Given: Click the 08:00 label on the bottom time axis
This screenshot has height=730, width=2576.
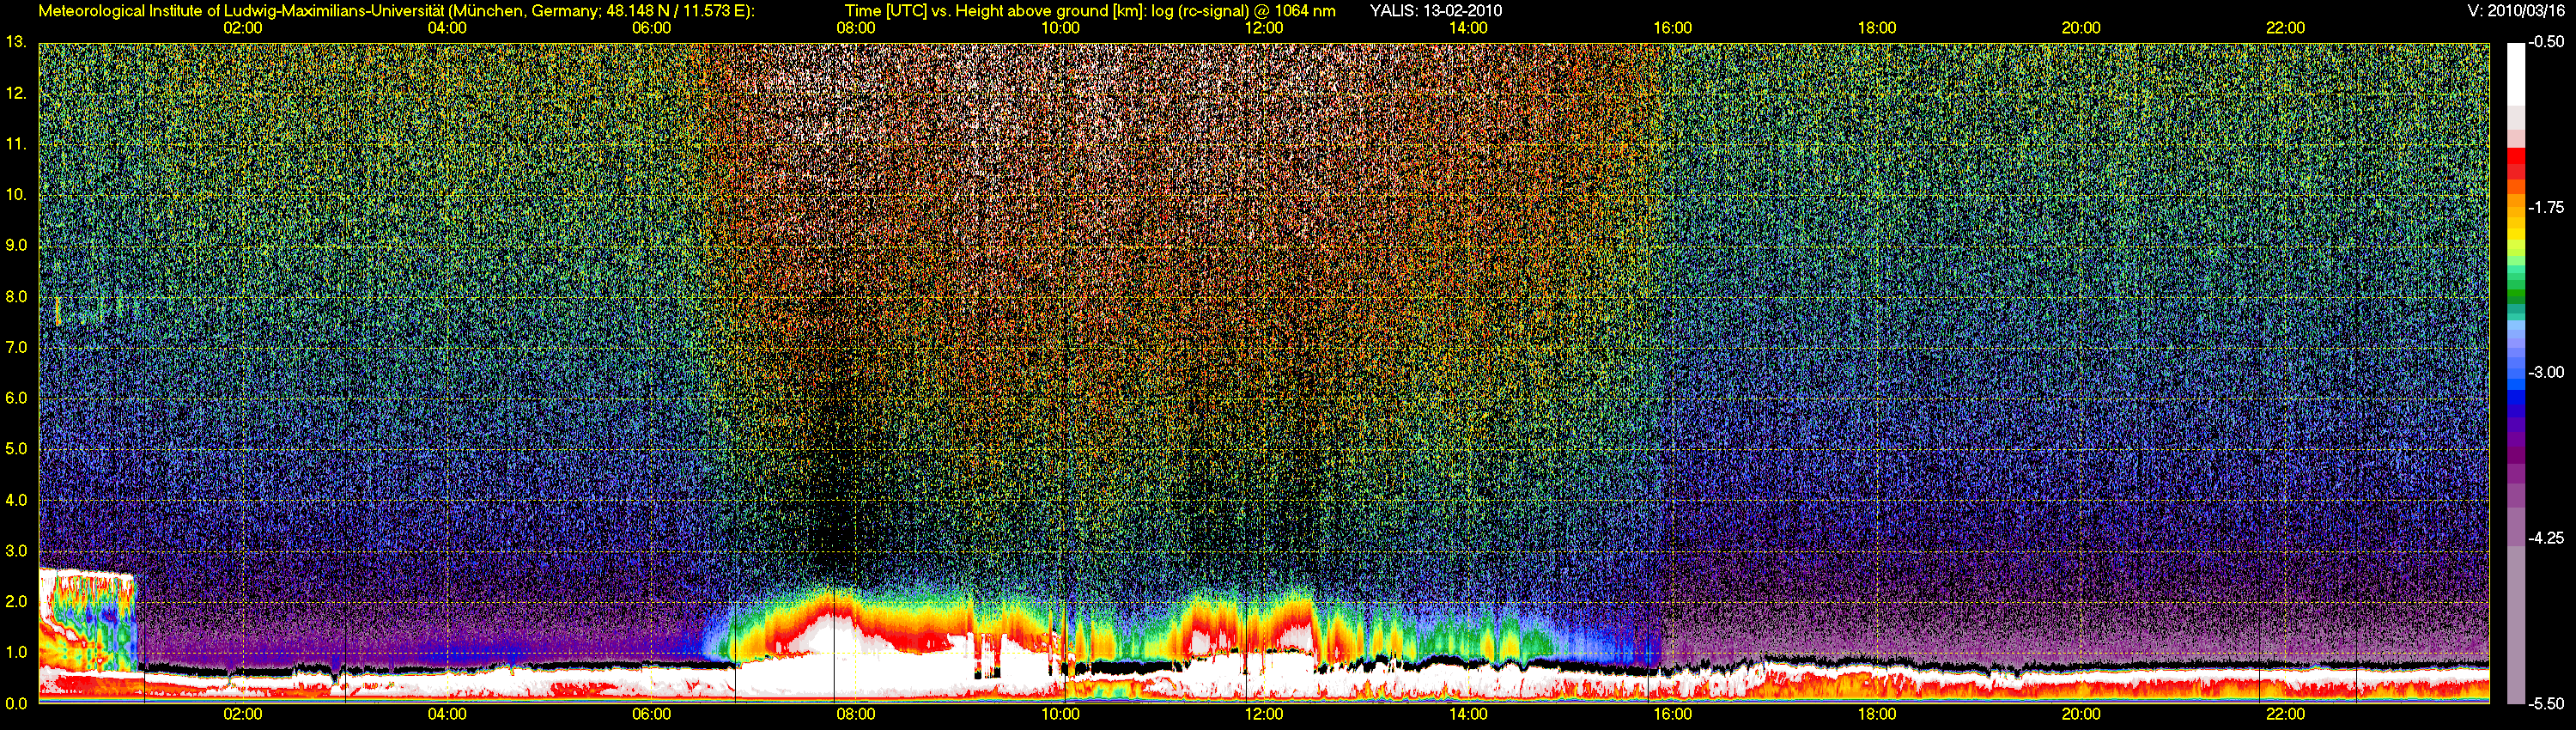Looking at the screenshot, I should [856, 714].
